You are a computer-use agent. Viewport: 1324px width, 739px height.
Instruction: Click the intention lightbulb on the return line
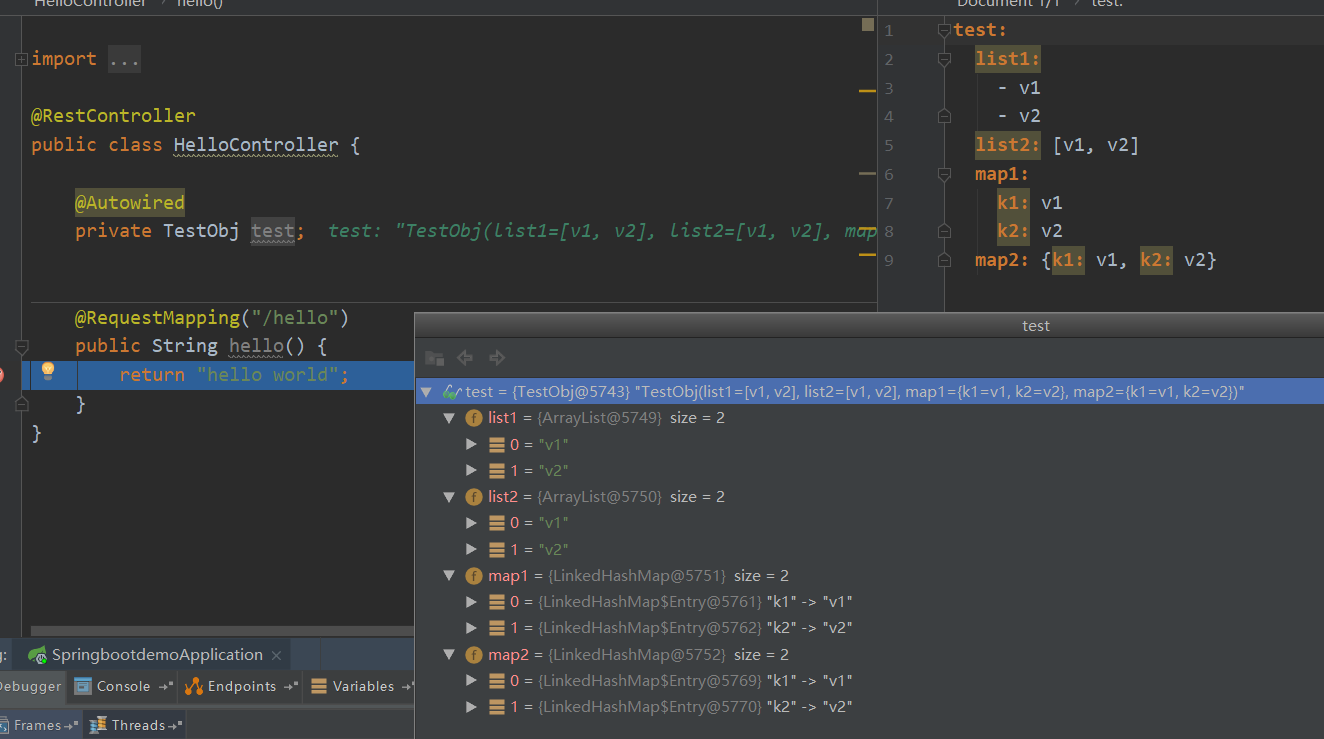coord(47,373)
